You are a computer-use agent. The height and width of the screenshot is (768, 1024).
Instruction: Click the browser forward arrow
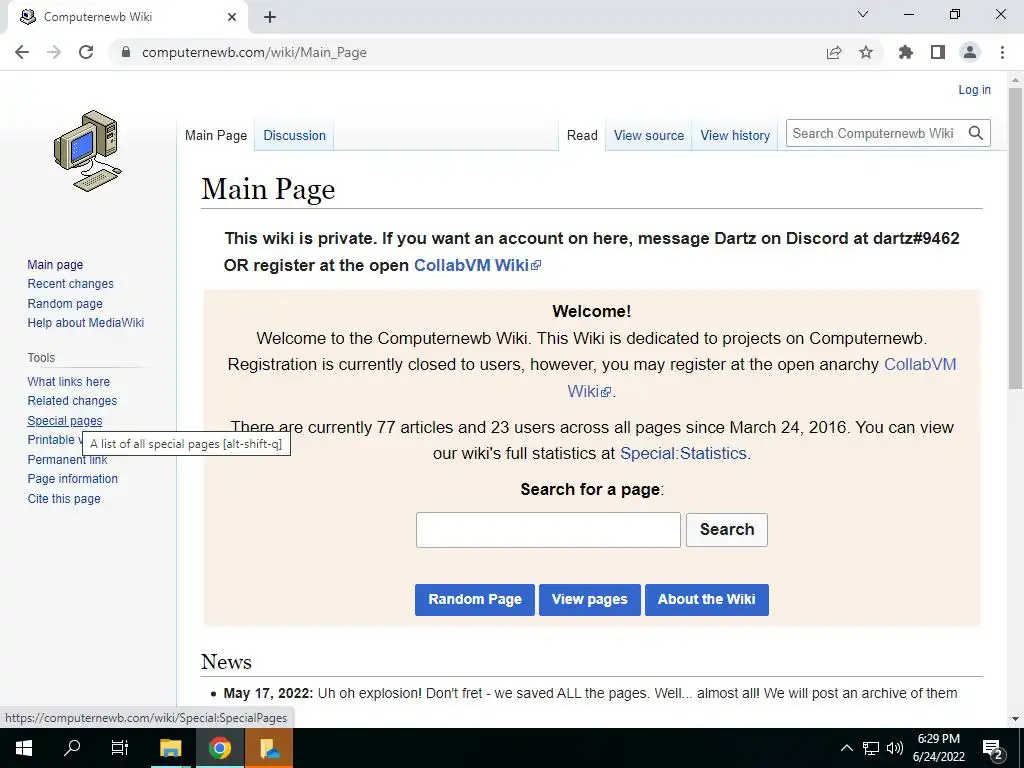pos(54,52)
